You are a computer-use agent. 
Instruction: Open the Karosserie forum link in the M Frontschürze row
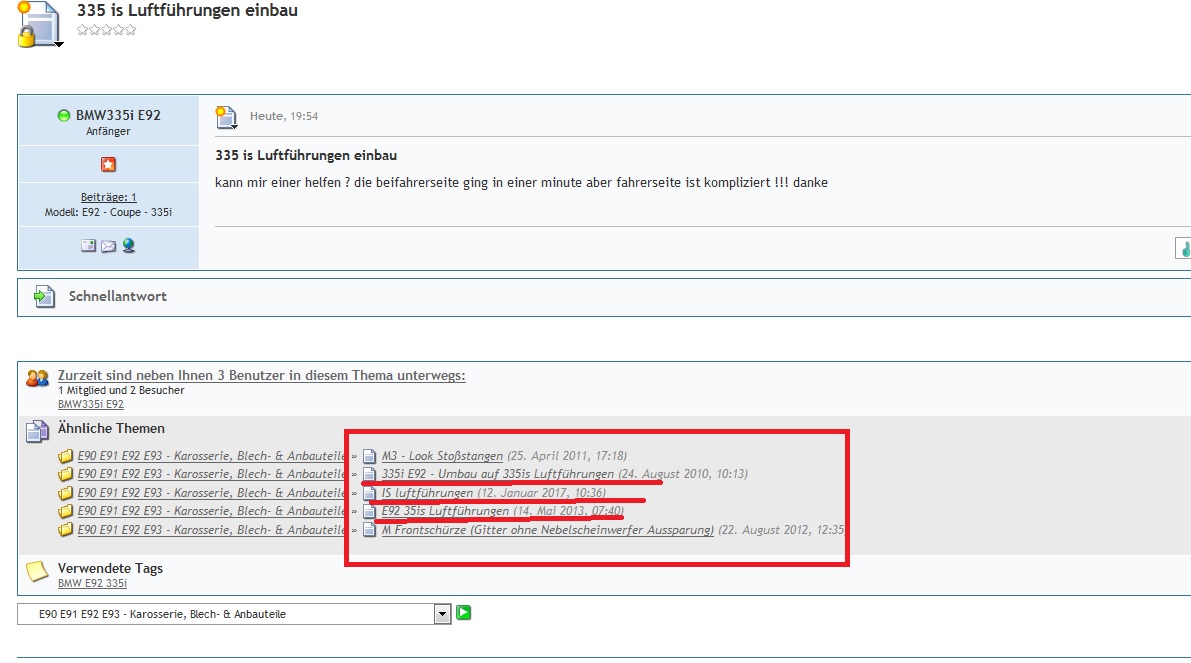[210, 530]
